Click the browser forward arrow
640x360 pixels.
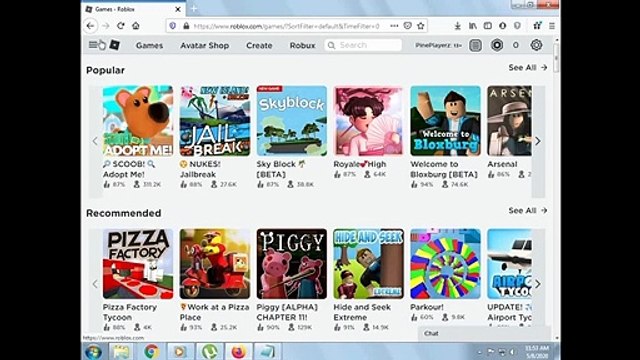point(106,26)
